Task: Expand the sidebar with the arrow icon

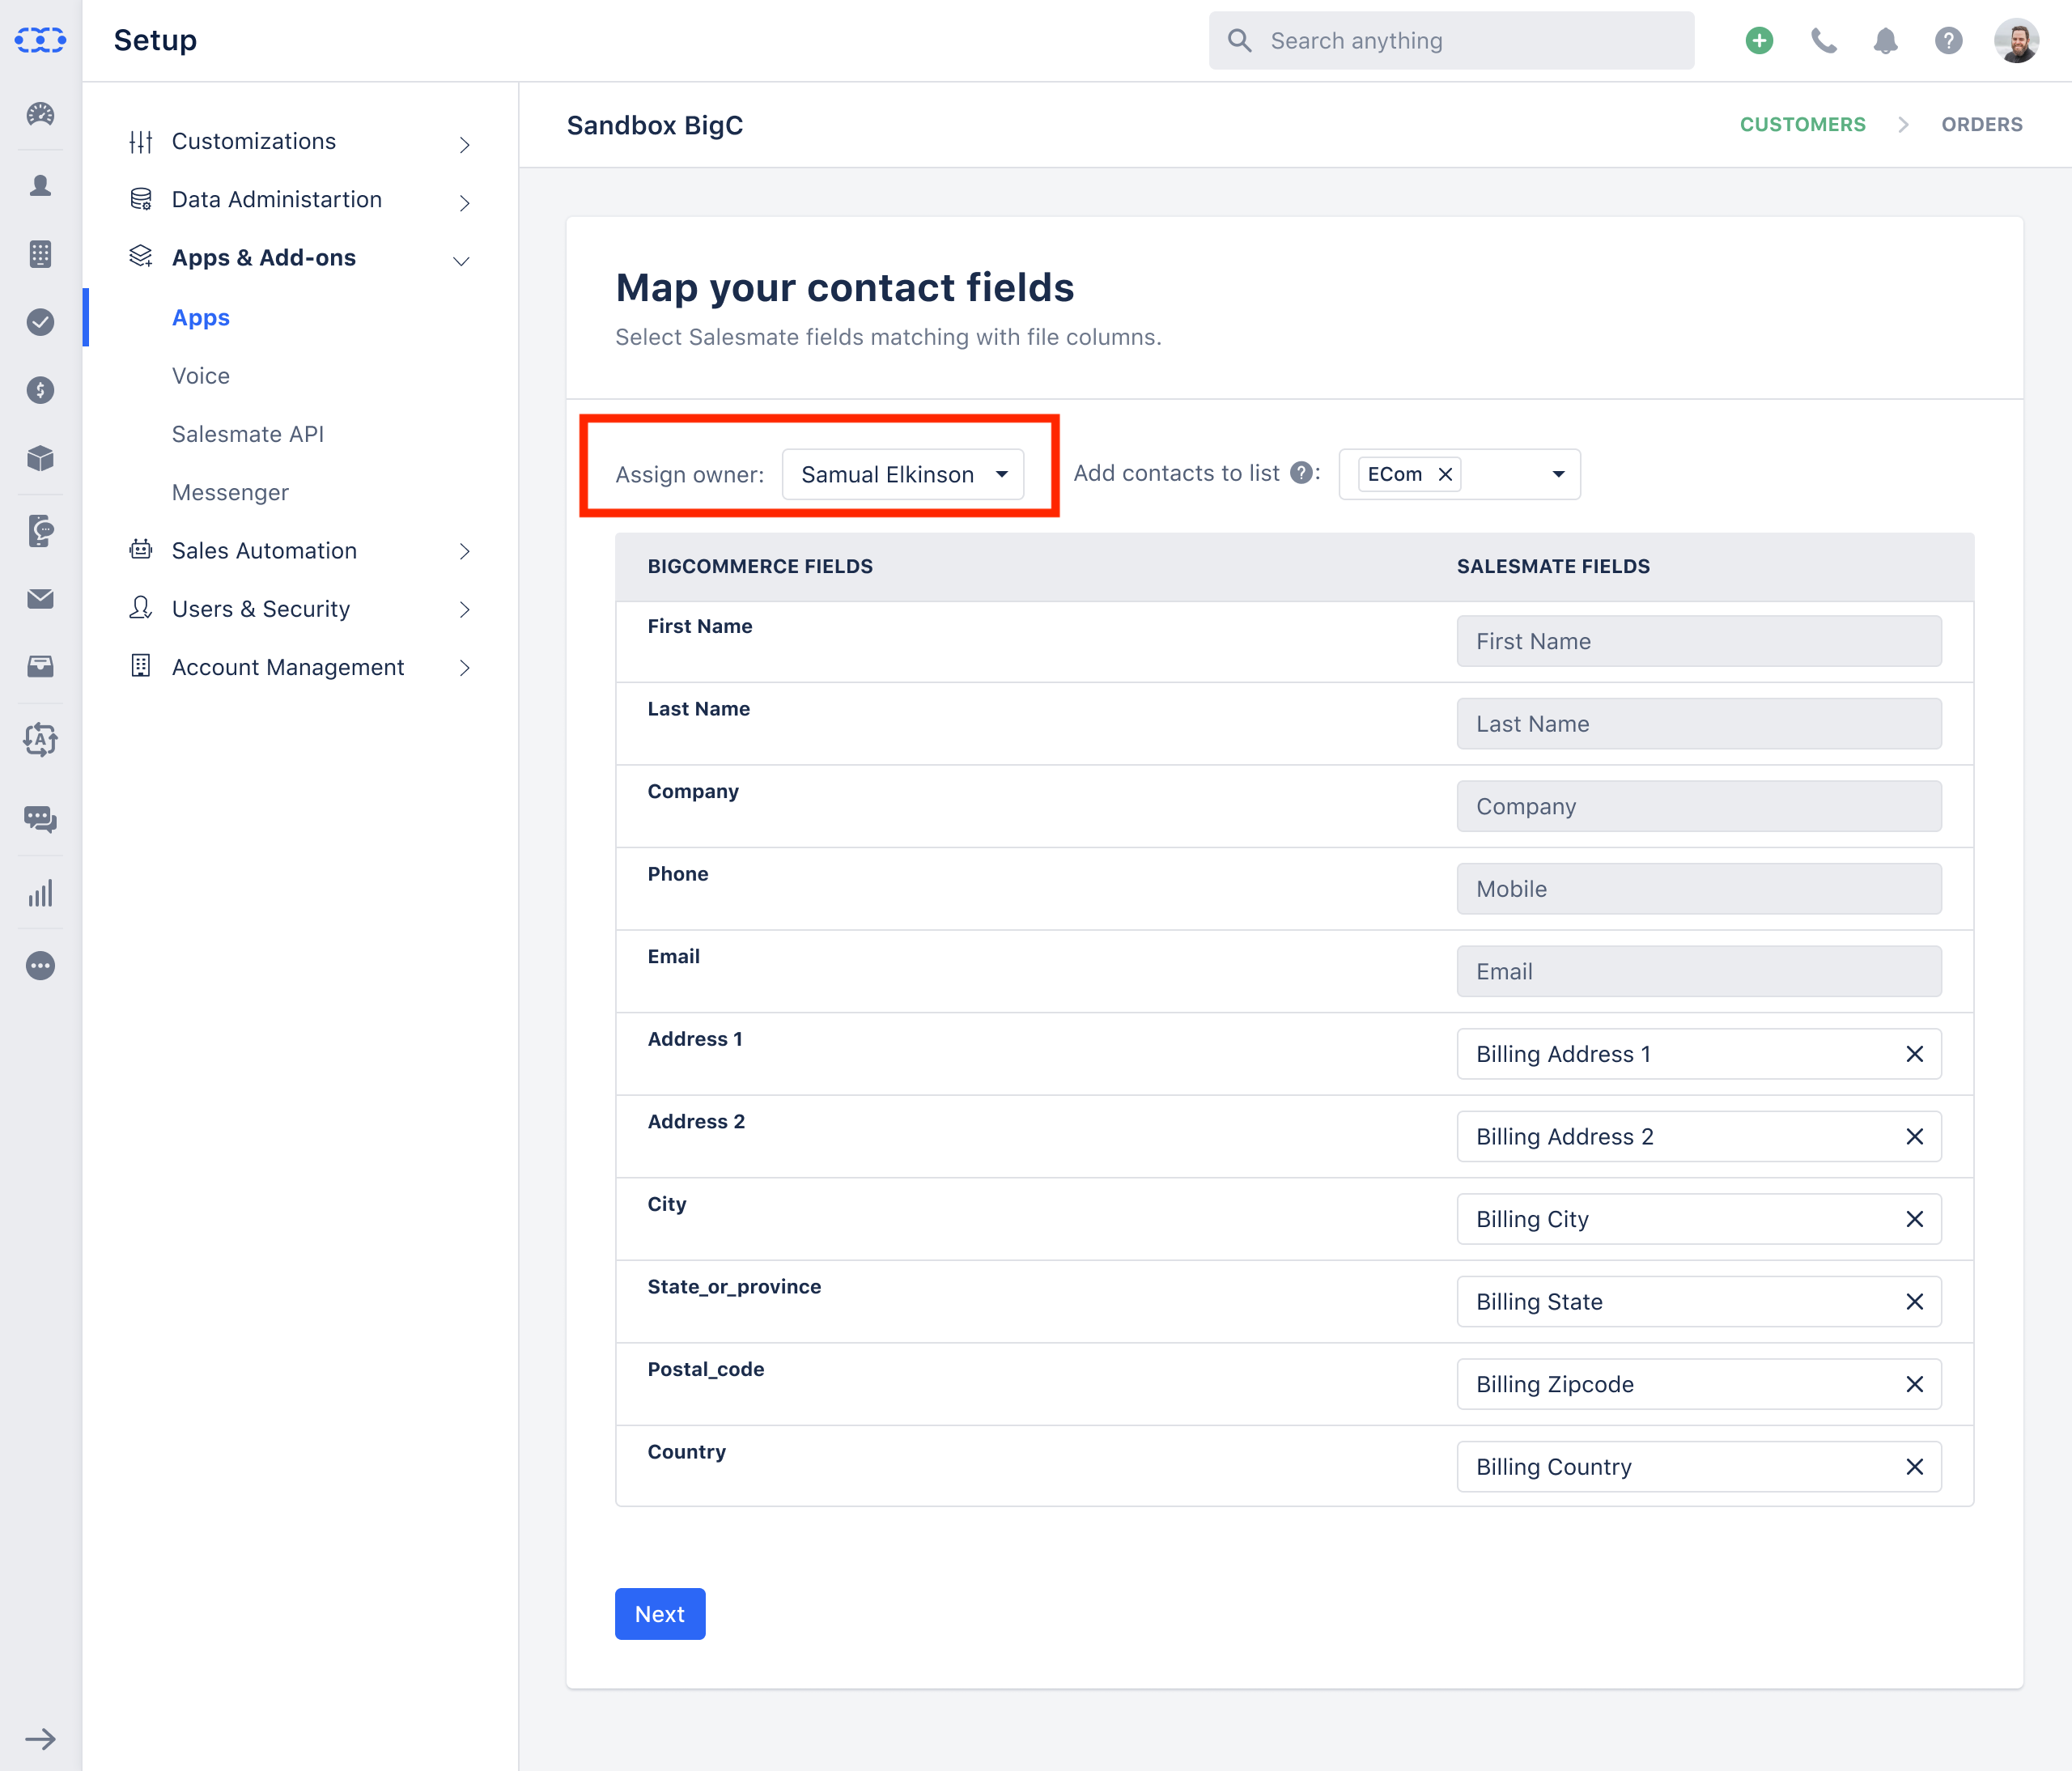Action: 40,1739
